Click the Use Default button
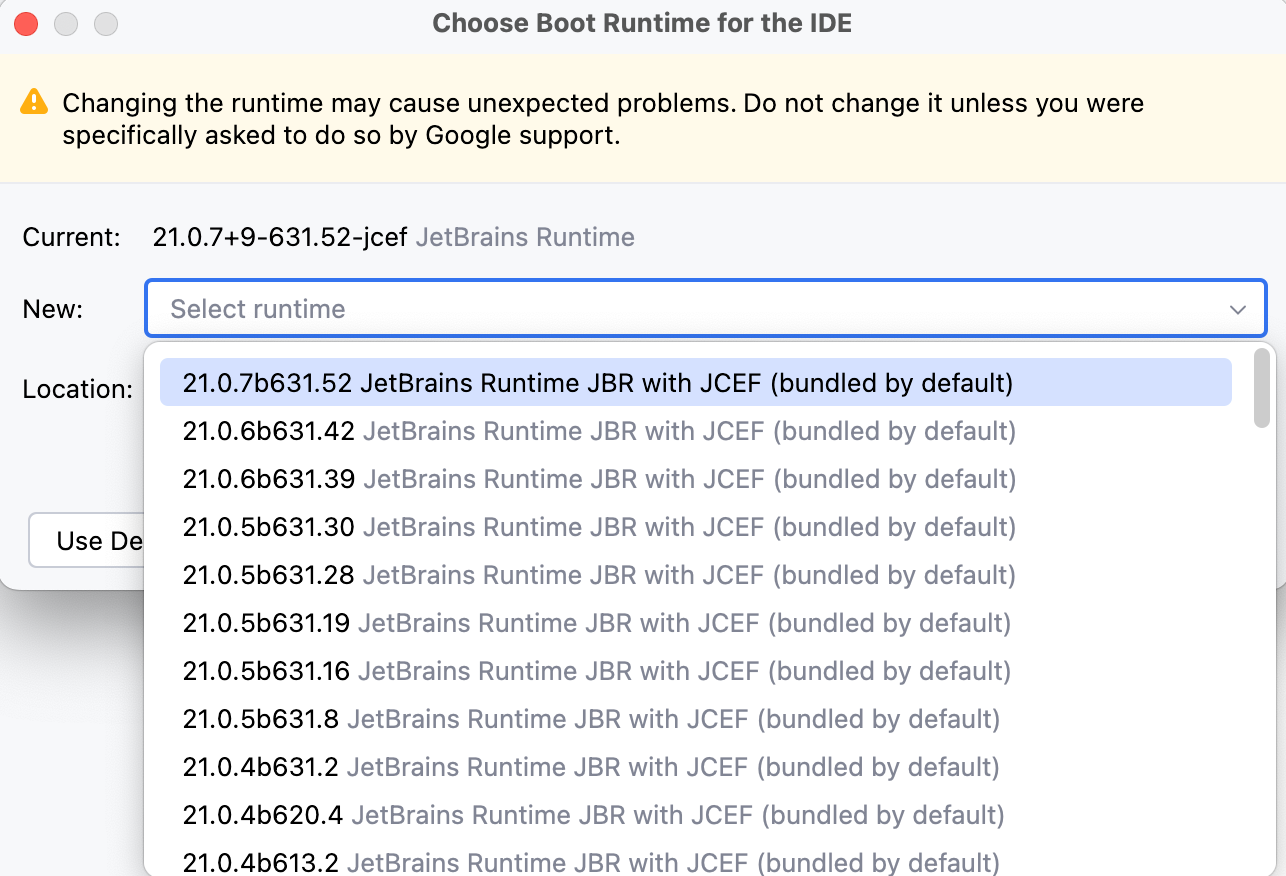 [88, 541]
